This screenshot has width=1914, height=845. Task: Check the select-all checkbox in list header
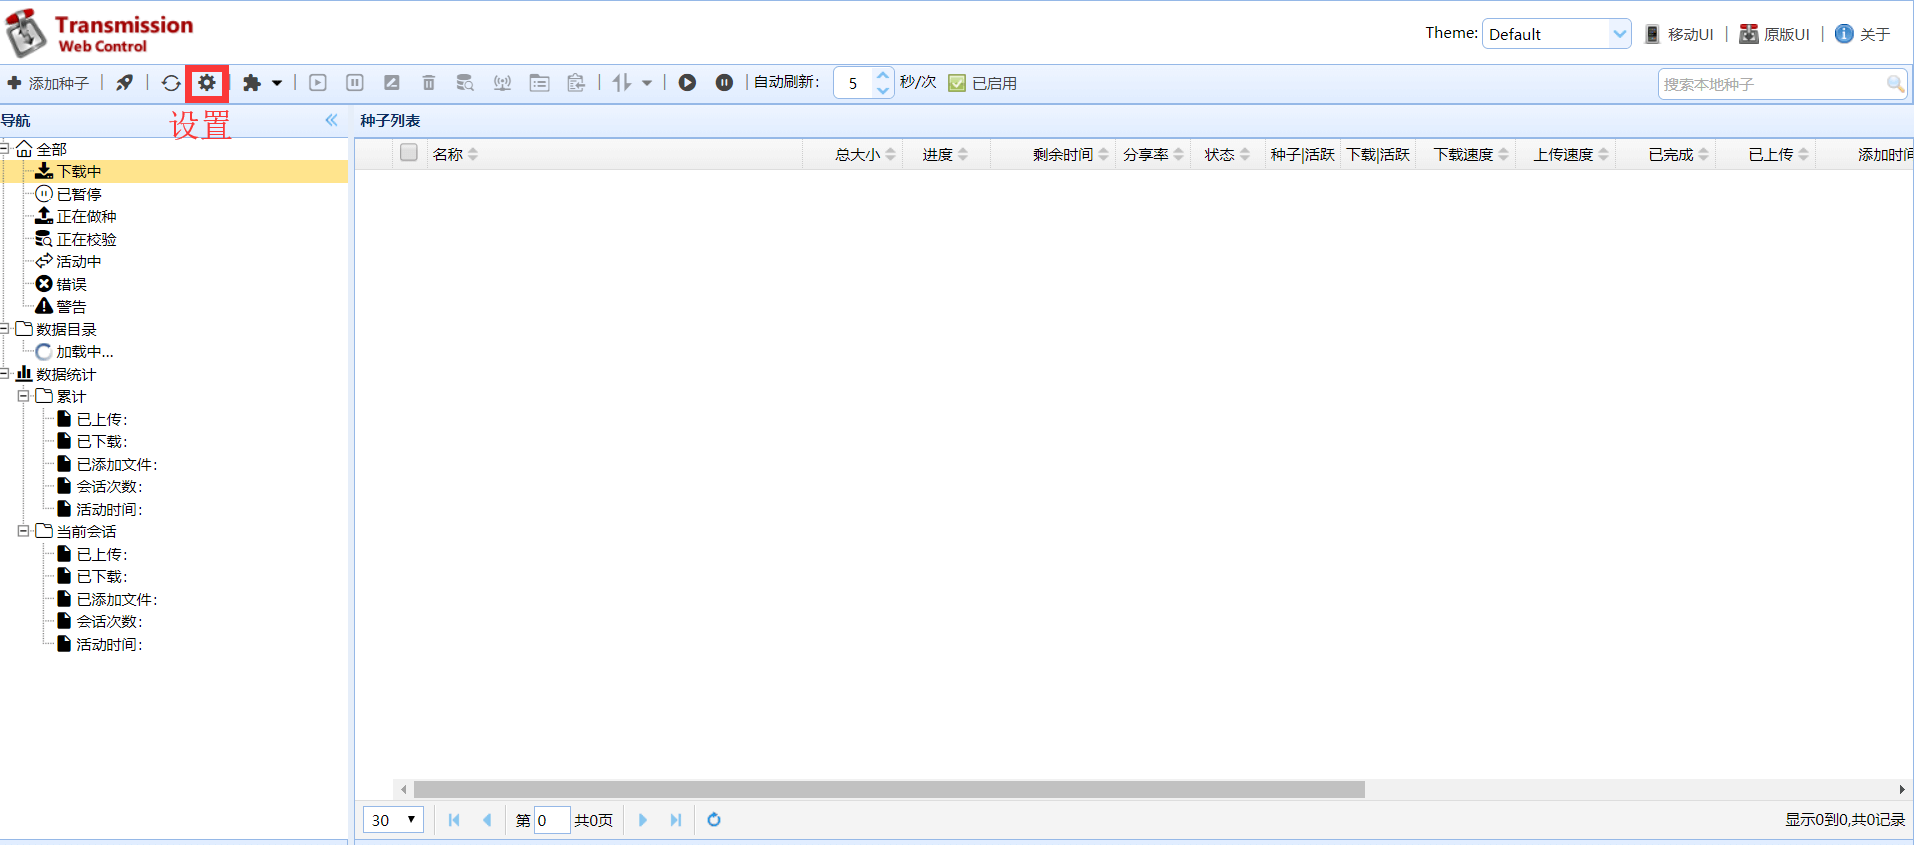click(x=408, y=153)
